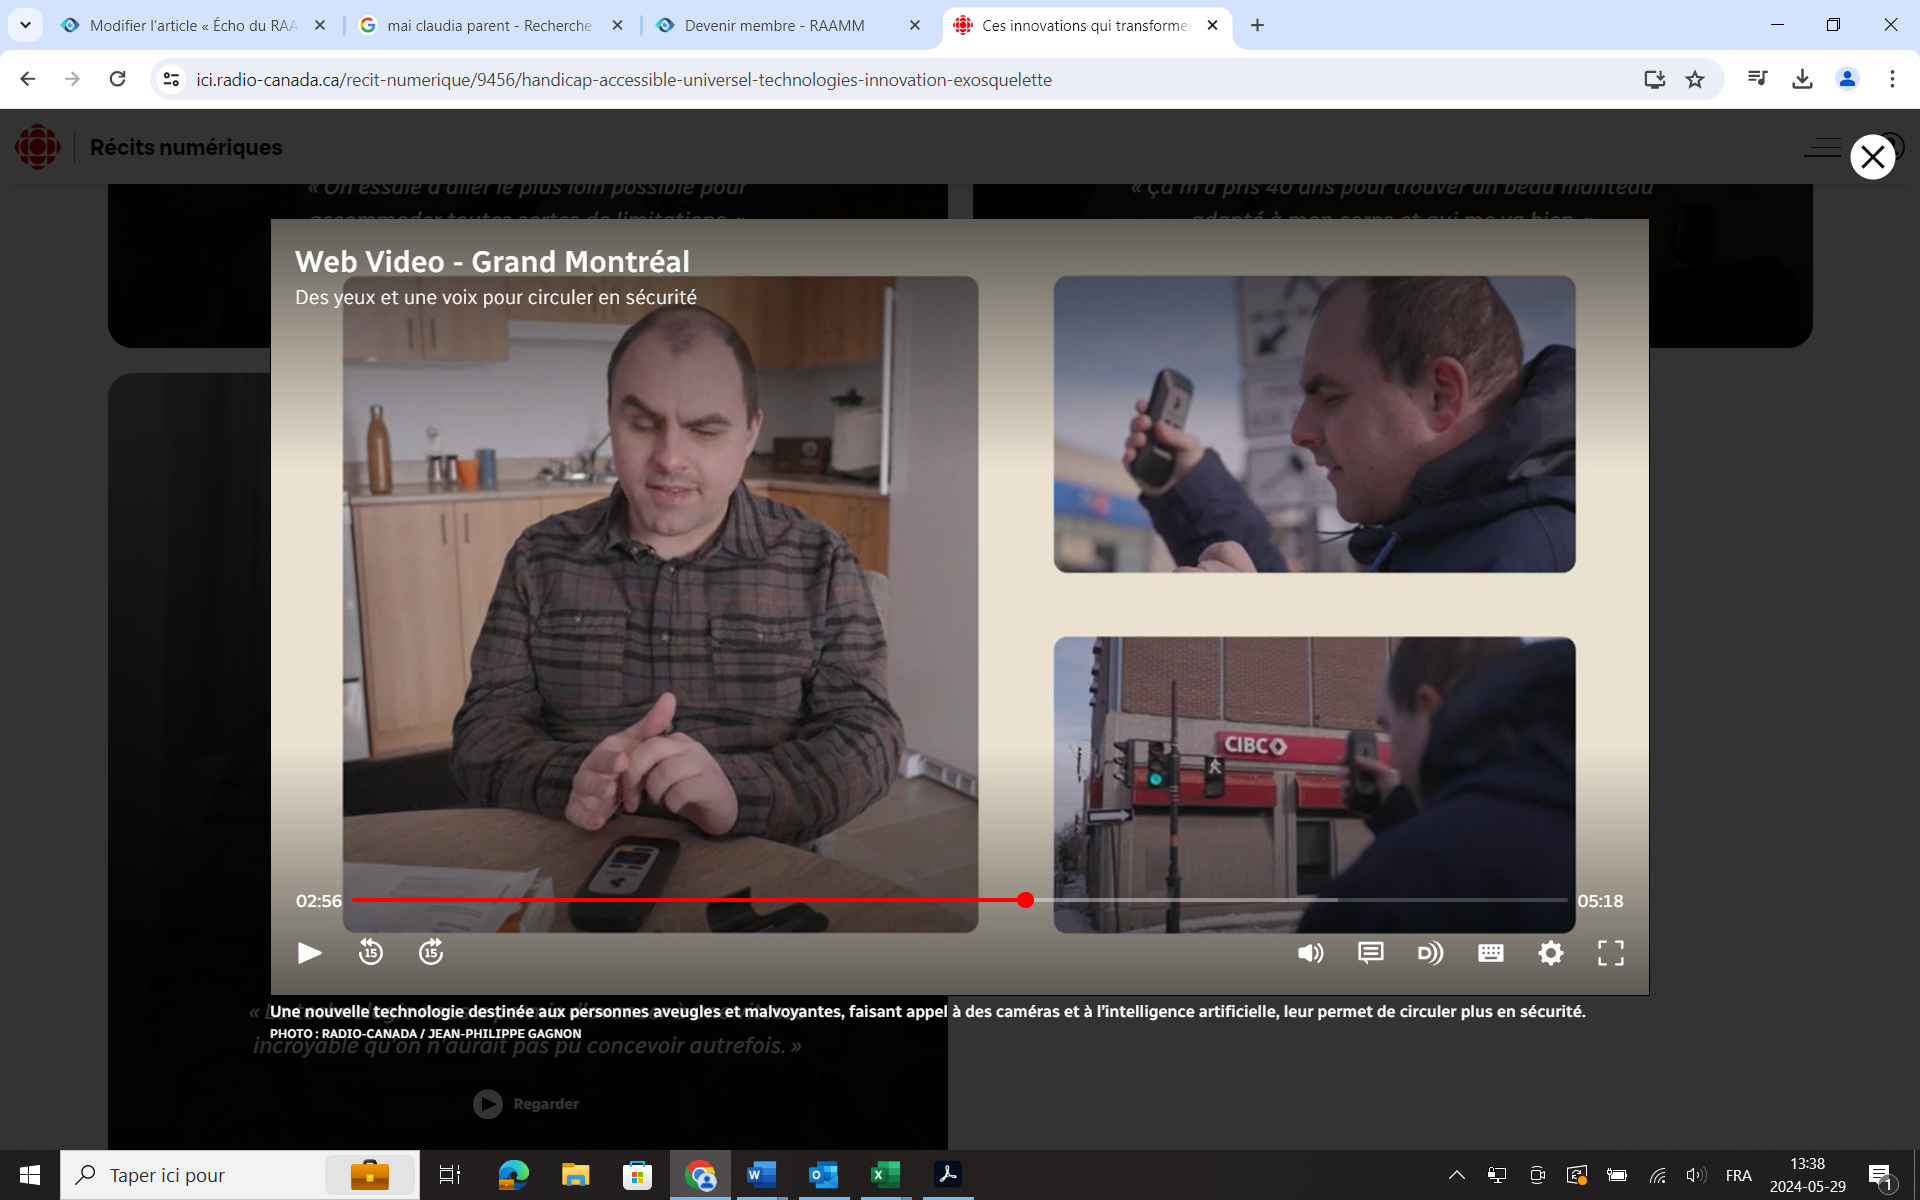Open Récits numériques link
Image resolution: width=1920 pixels, height=1200 pixels.
(x=186, y=147)
